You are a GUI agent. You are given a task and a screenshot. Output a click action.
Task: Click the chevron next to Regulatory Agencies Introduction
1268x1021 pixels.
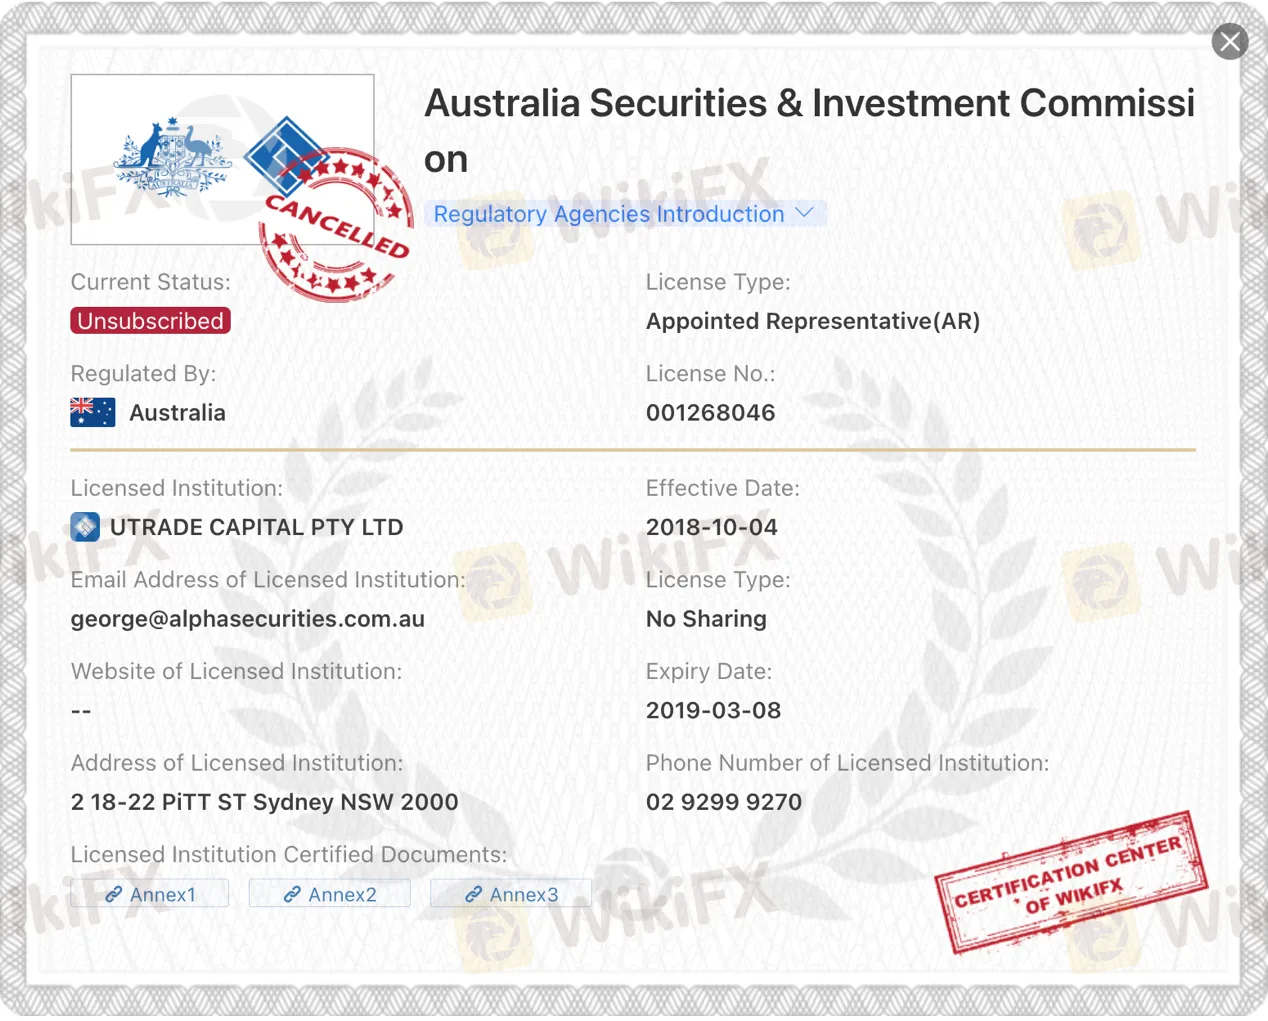(804, 213)
